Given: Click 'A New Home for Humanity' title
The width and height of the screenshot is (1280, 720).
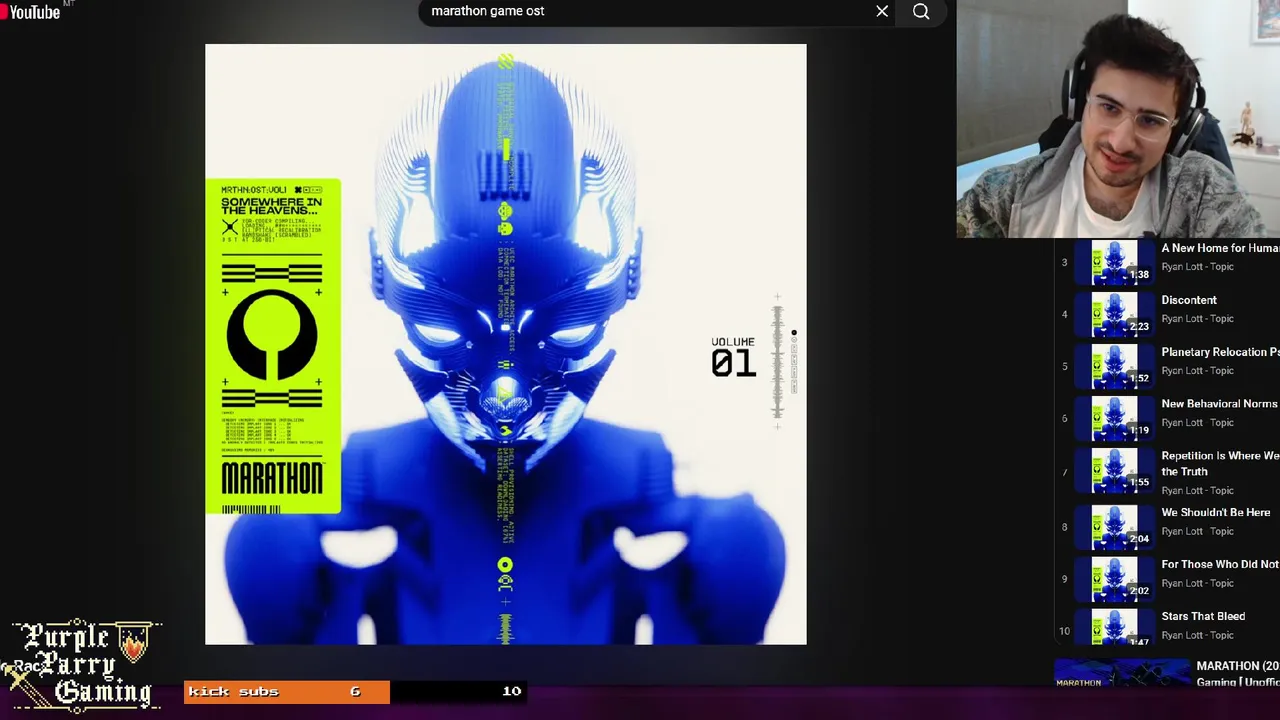Looking at the screenshot, I should pyautogui.click(x=1220, y=248).
